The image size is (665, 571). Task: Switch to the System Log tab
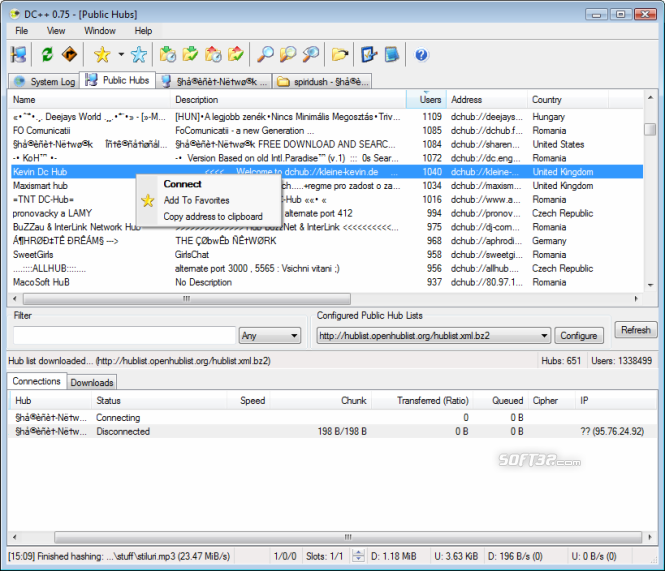click(44, 81)
